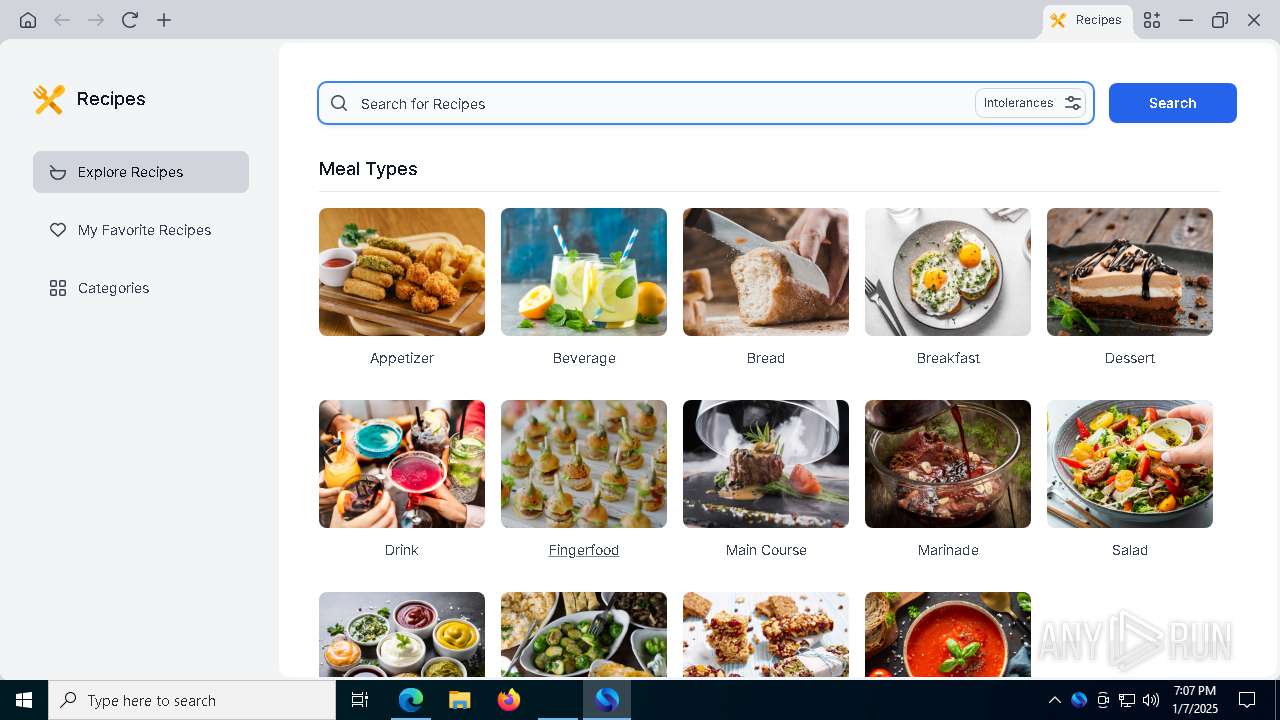Select the Dessert meal type thumbnail
The height and width of the screenshot is (720, 1280).
1130,272
